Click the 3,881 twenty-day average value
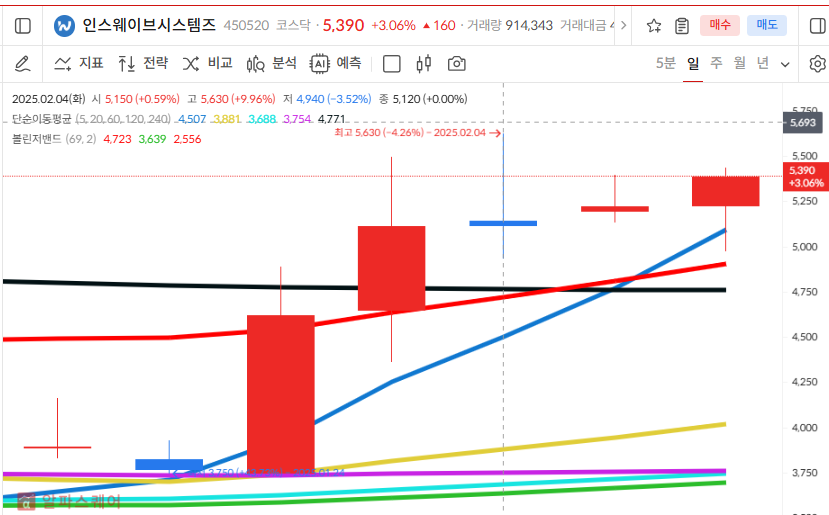The height and width of the screenshot is (515, 829). point(227,119)
